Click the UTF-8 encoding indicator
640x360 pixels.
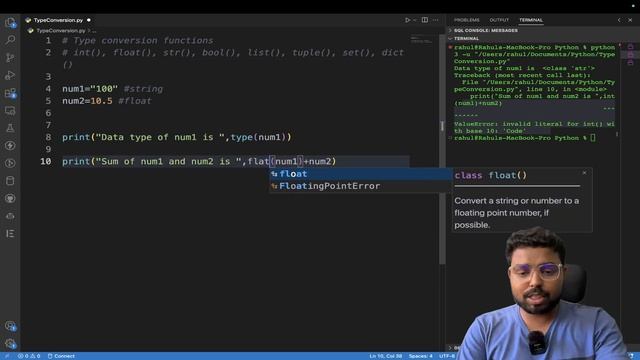pyautogui.click(x=447, y=356)
